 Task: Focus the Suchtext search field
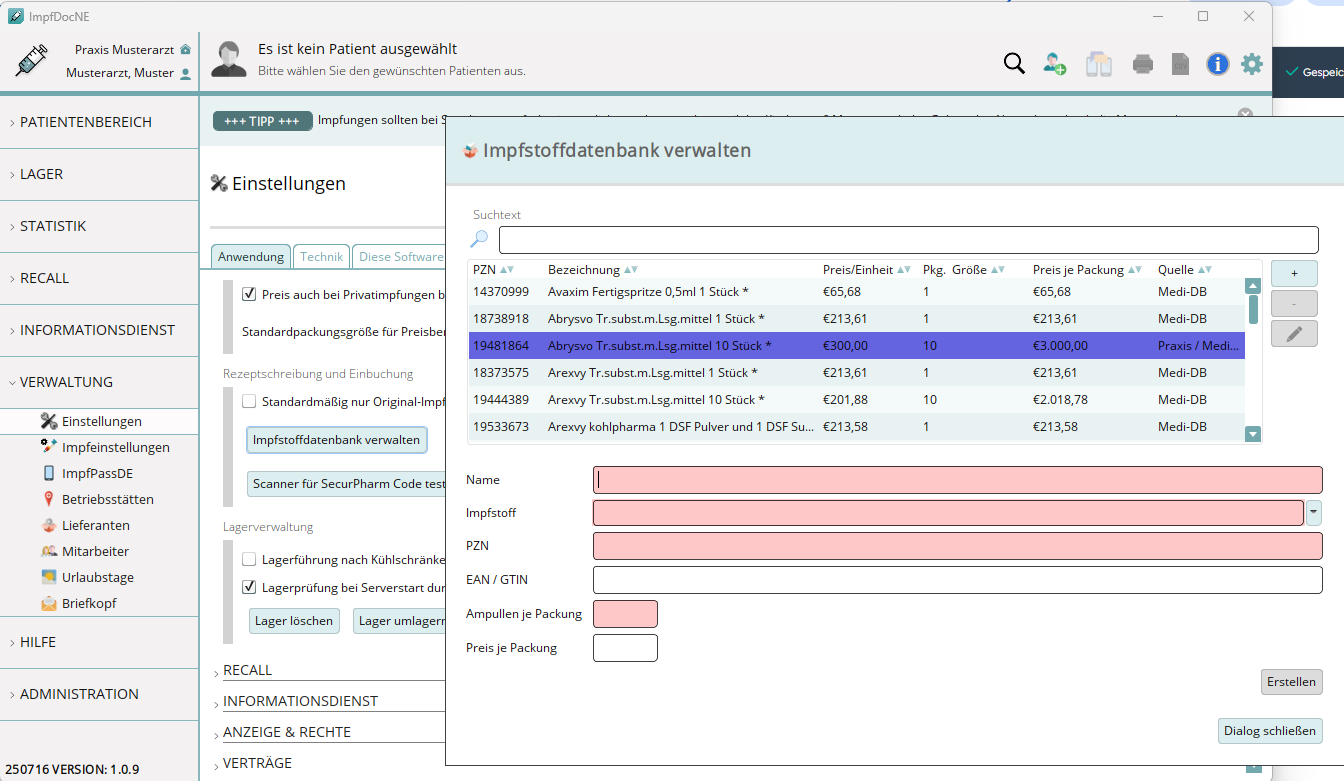tap(908, 240)
